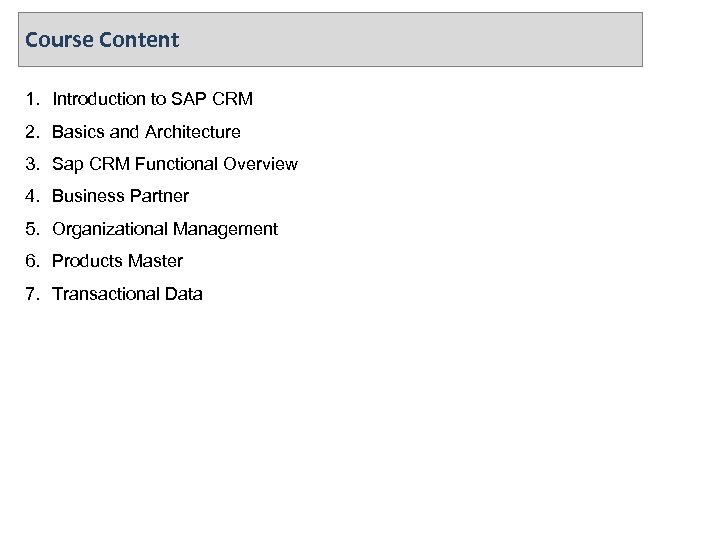Select "Basics and Architecture" list item
Image resolution: width=720 pixels, height=540 pixels.
tap(146, 132)
